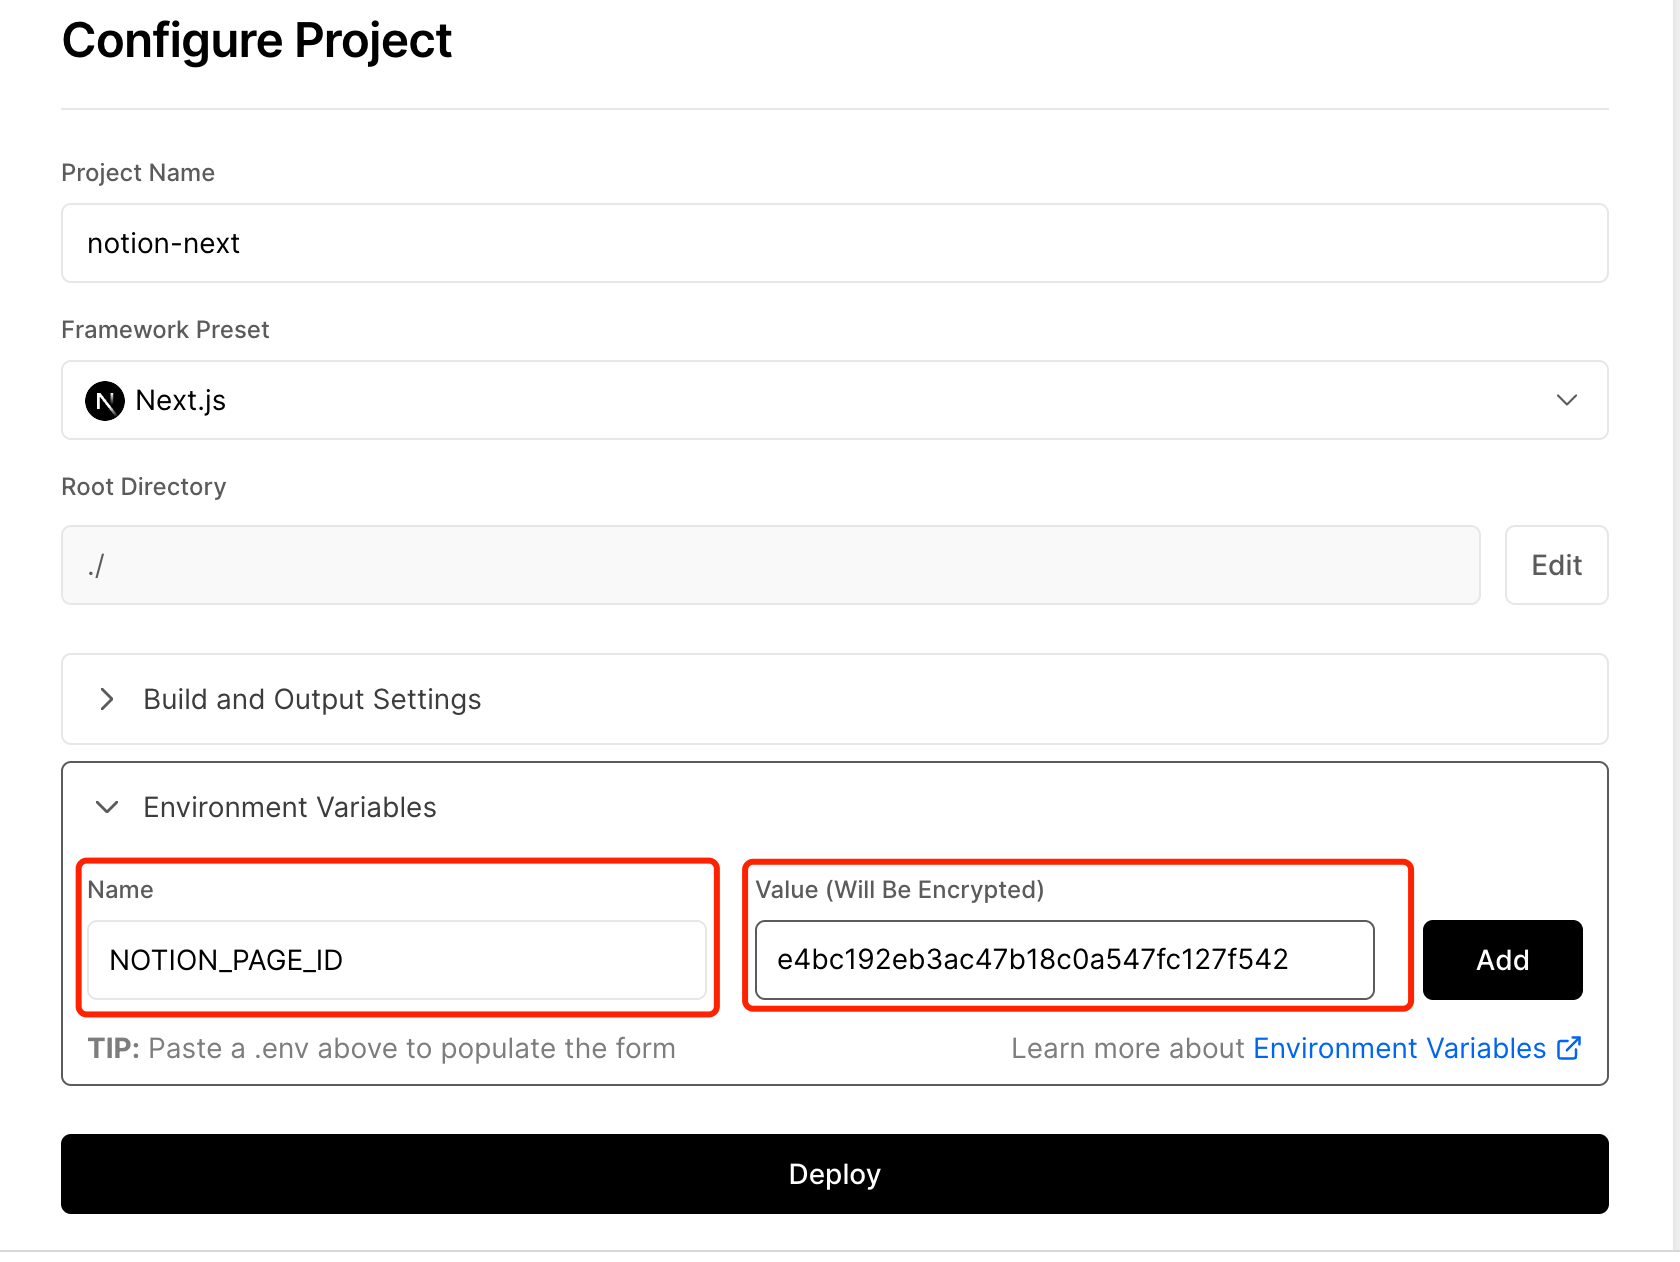The width and height of the screenshot is (1680, 1262).
Task: Click the Root Directory path field
Action: (x=770, y=566)
